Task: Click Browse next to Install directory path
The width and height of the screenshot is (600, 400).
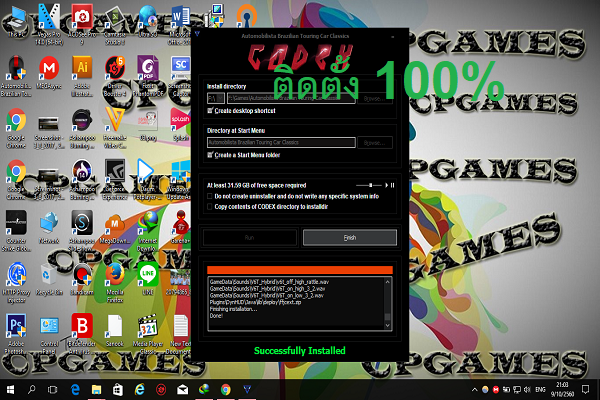Action: pos(374,98)
